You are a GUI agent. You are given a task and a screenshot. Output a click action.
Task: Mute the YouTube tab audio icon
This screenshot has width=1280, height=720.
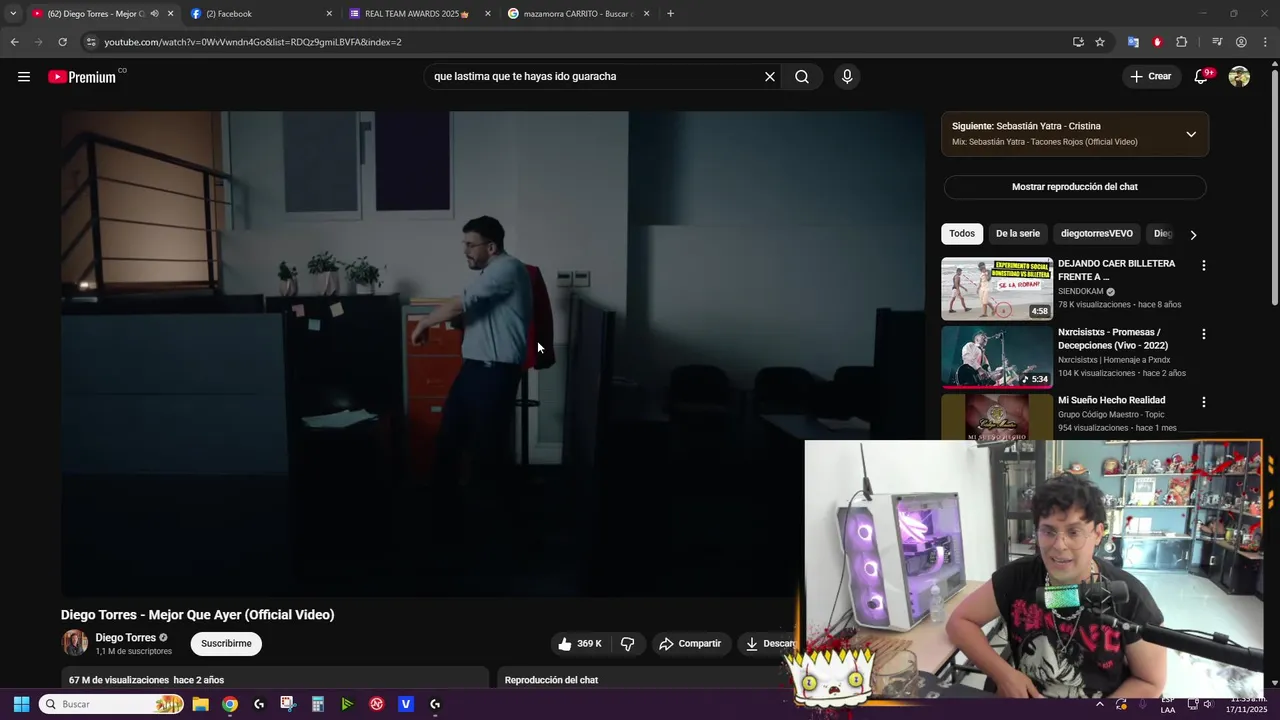[x=154, y=14]
